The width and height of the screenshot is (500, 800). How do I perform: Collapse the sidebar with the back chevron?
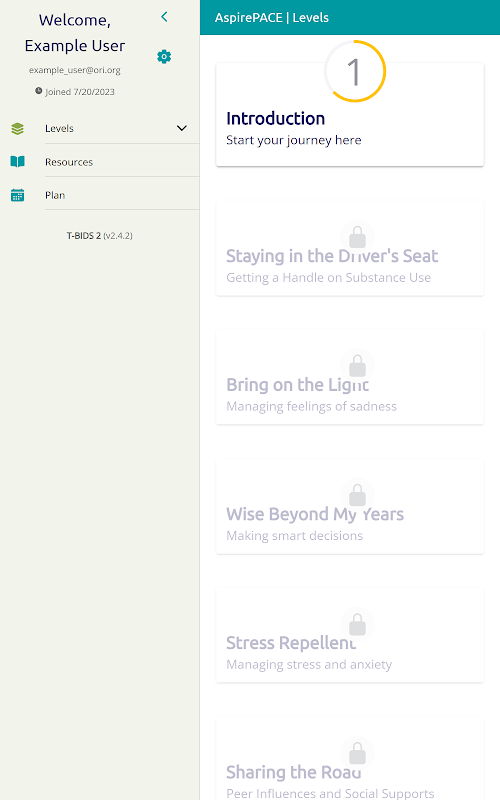164,17
